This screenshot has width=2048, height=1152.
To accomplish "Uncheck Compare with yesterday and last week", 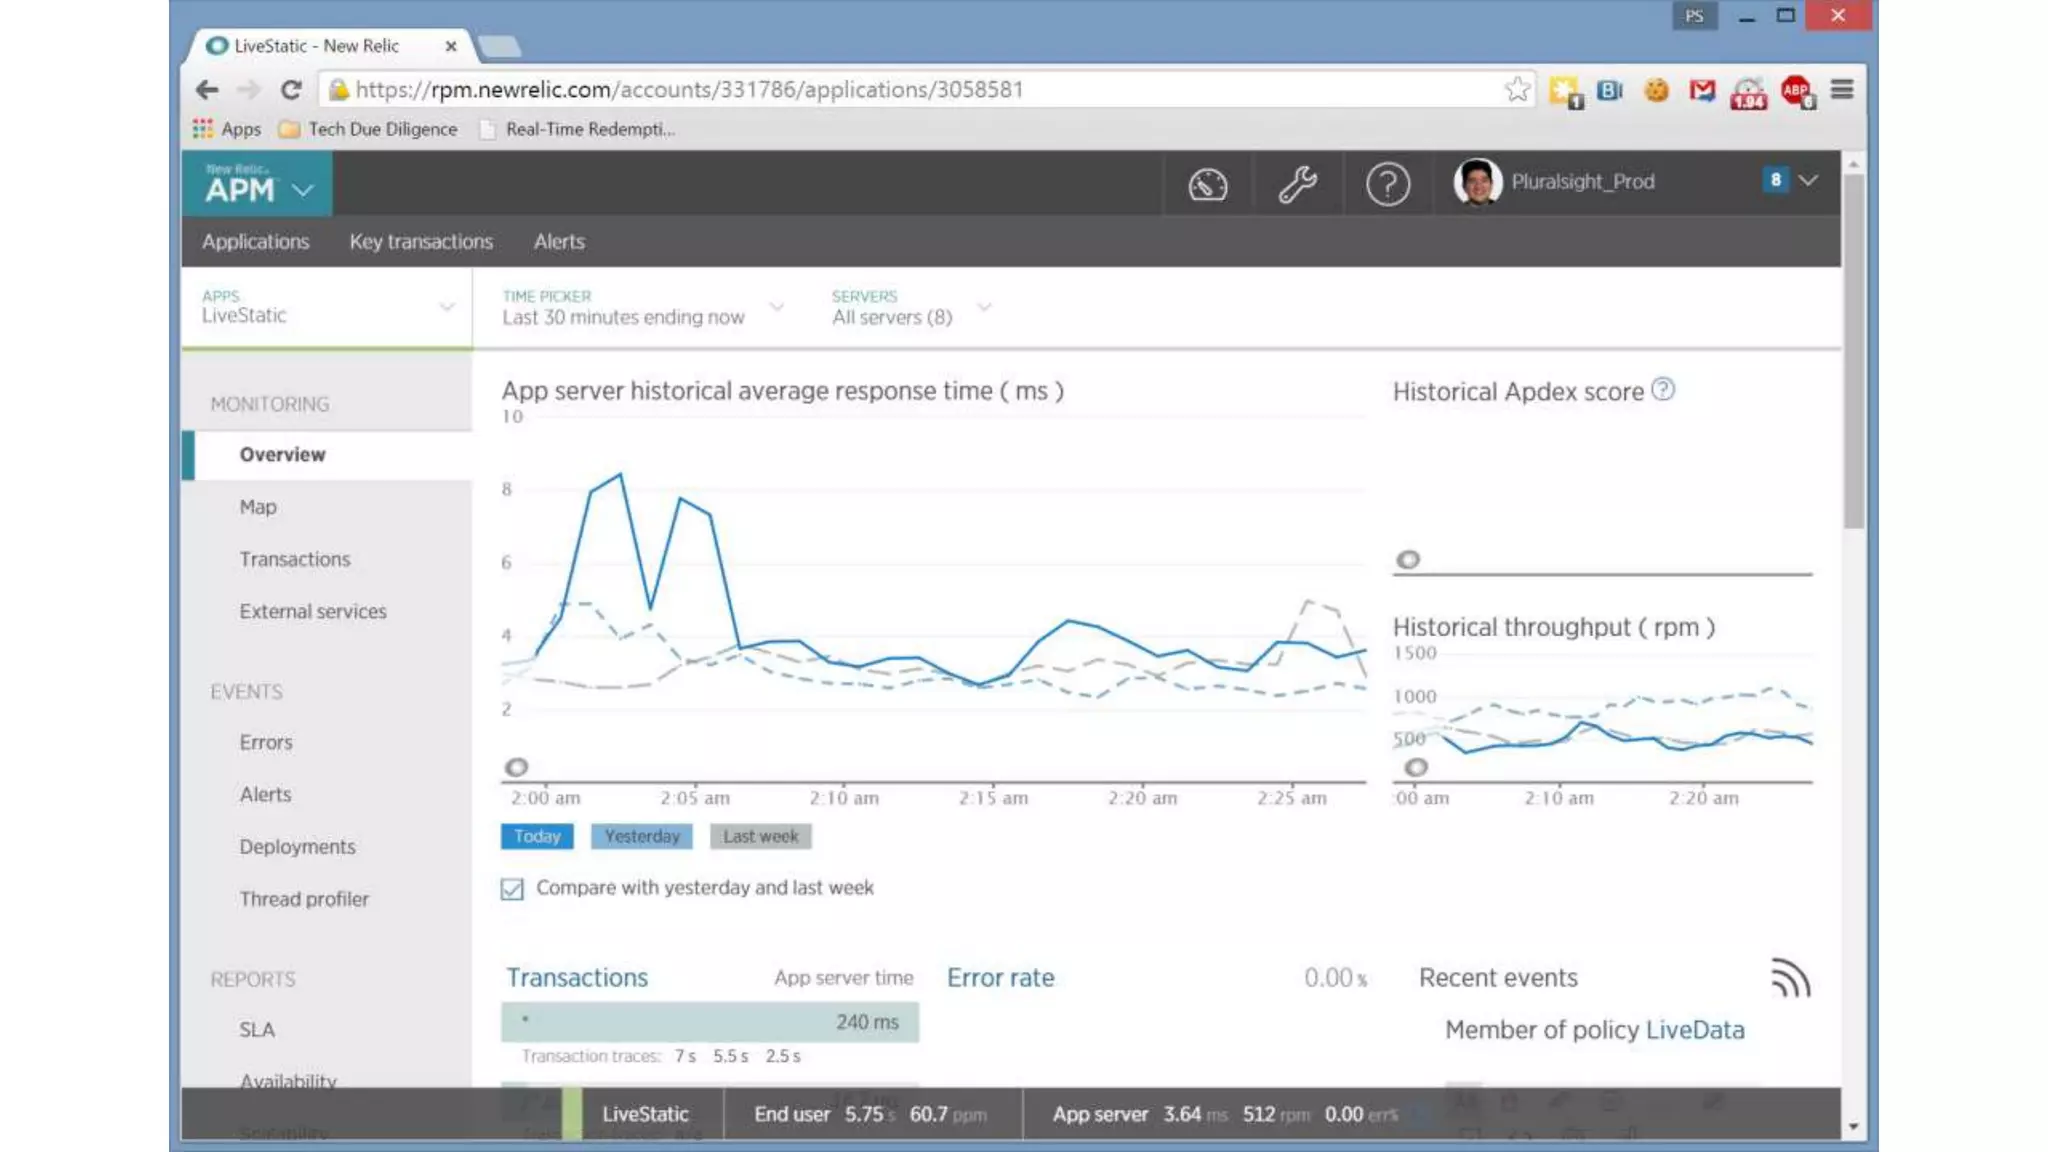I will 512,889.
